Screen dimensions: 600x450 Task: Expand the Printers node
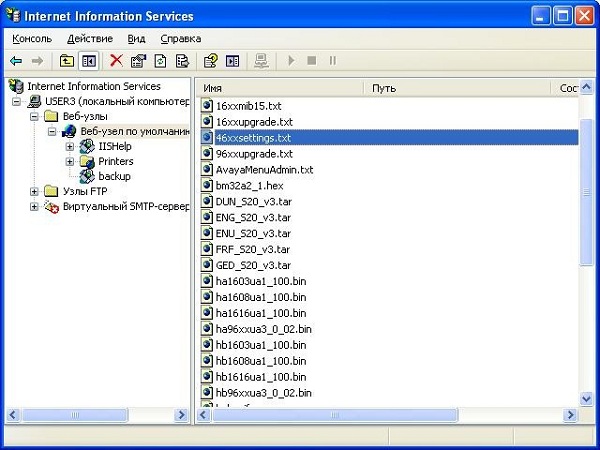point(70,161)
